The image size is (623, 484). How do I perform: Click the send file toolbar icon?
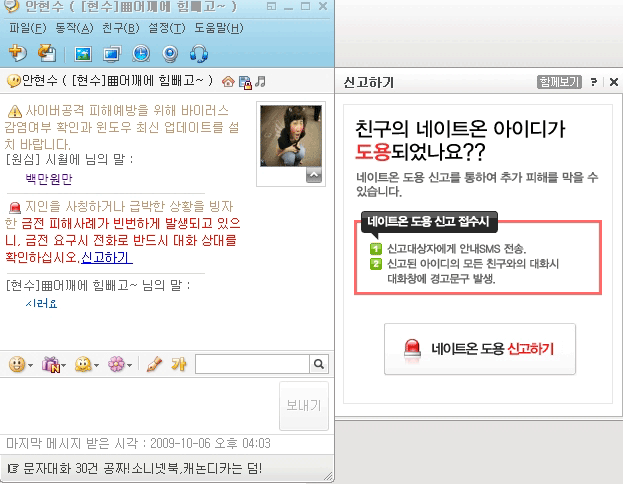(x=47, y=53)
